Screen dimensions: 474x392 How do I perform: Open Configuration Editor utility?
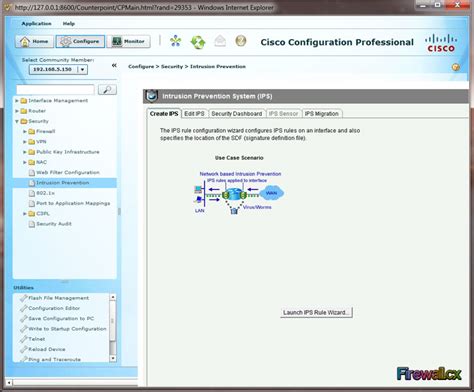point(54,308)
